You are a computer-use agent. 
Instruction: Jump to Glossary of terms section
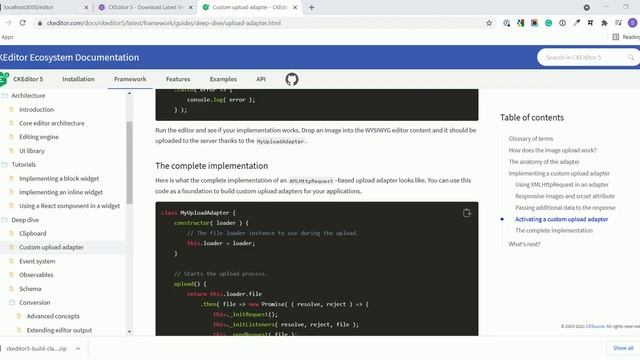[x=531, y=139]
